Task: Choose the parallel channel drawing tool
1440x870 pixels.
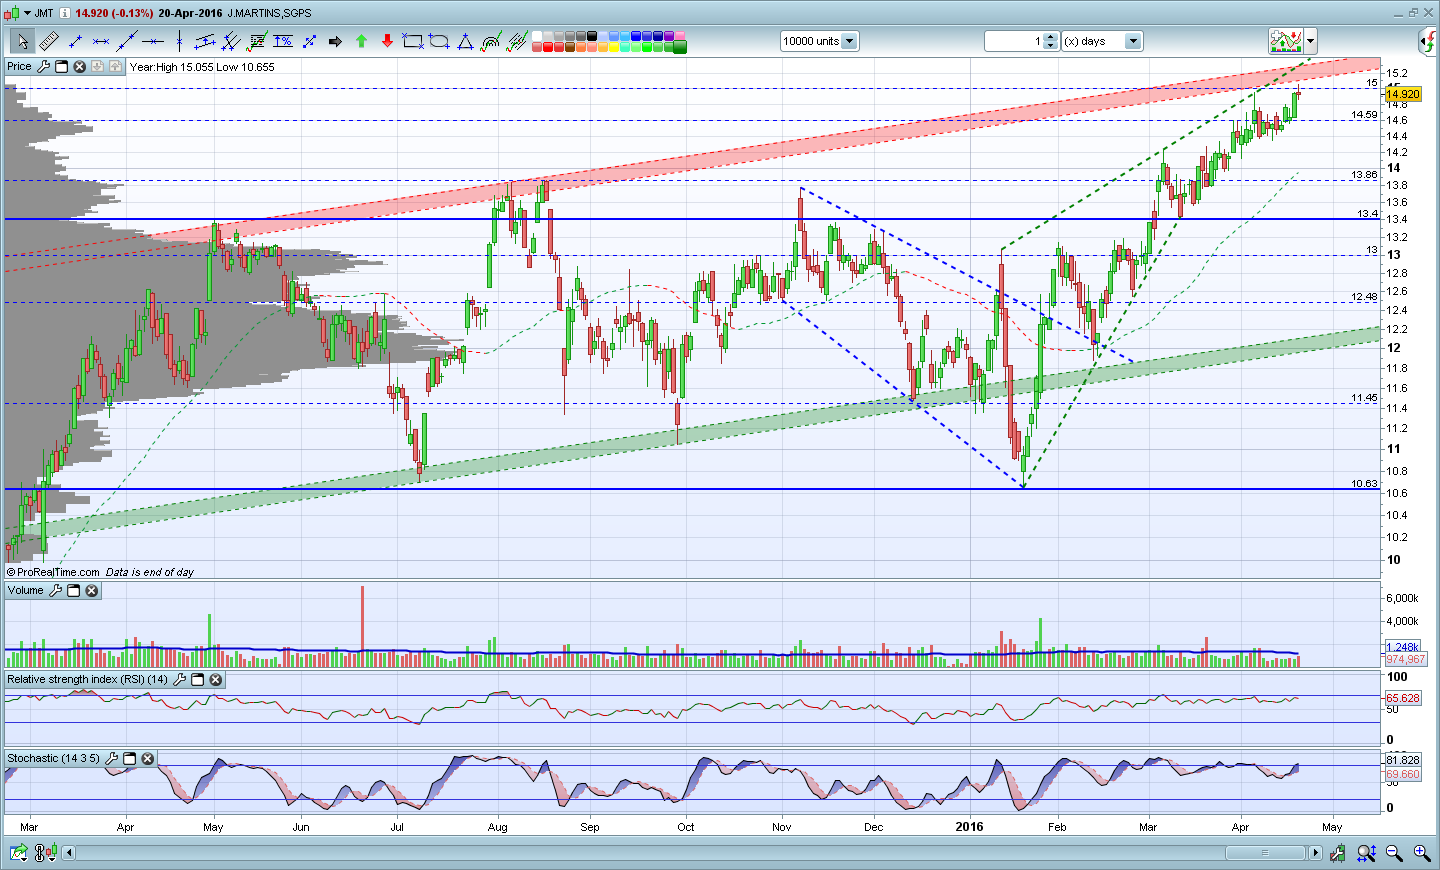Action: [205, 41]
